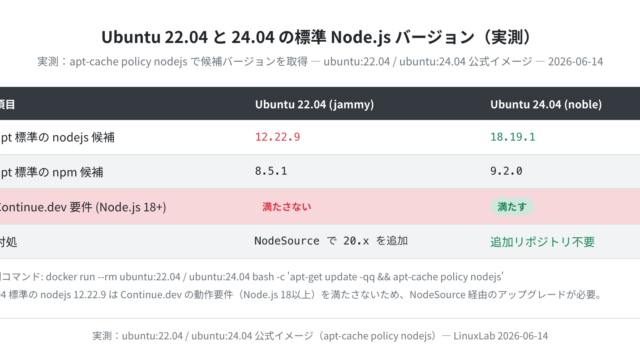Click the docker run command note line
Image resolution: width=640 pixels, height=360 pixels.
tap(251, 277)
